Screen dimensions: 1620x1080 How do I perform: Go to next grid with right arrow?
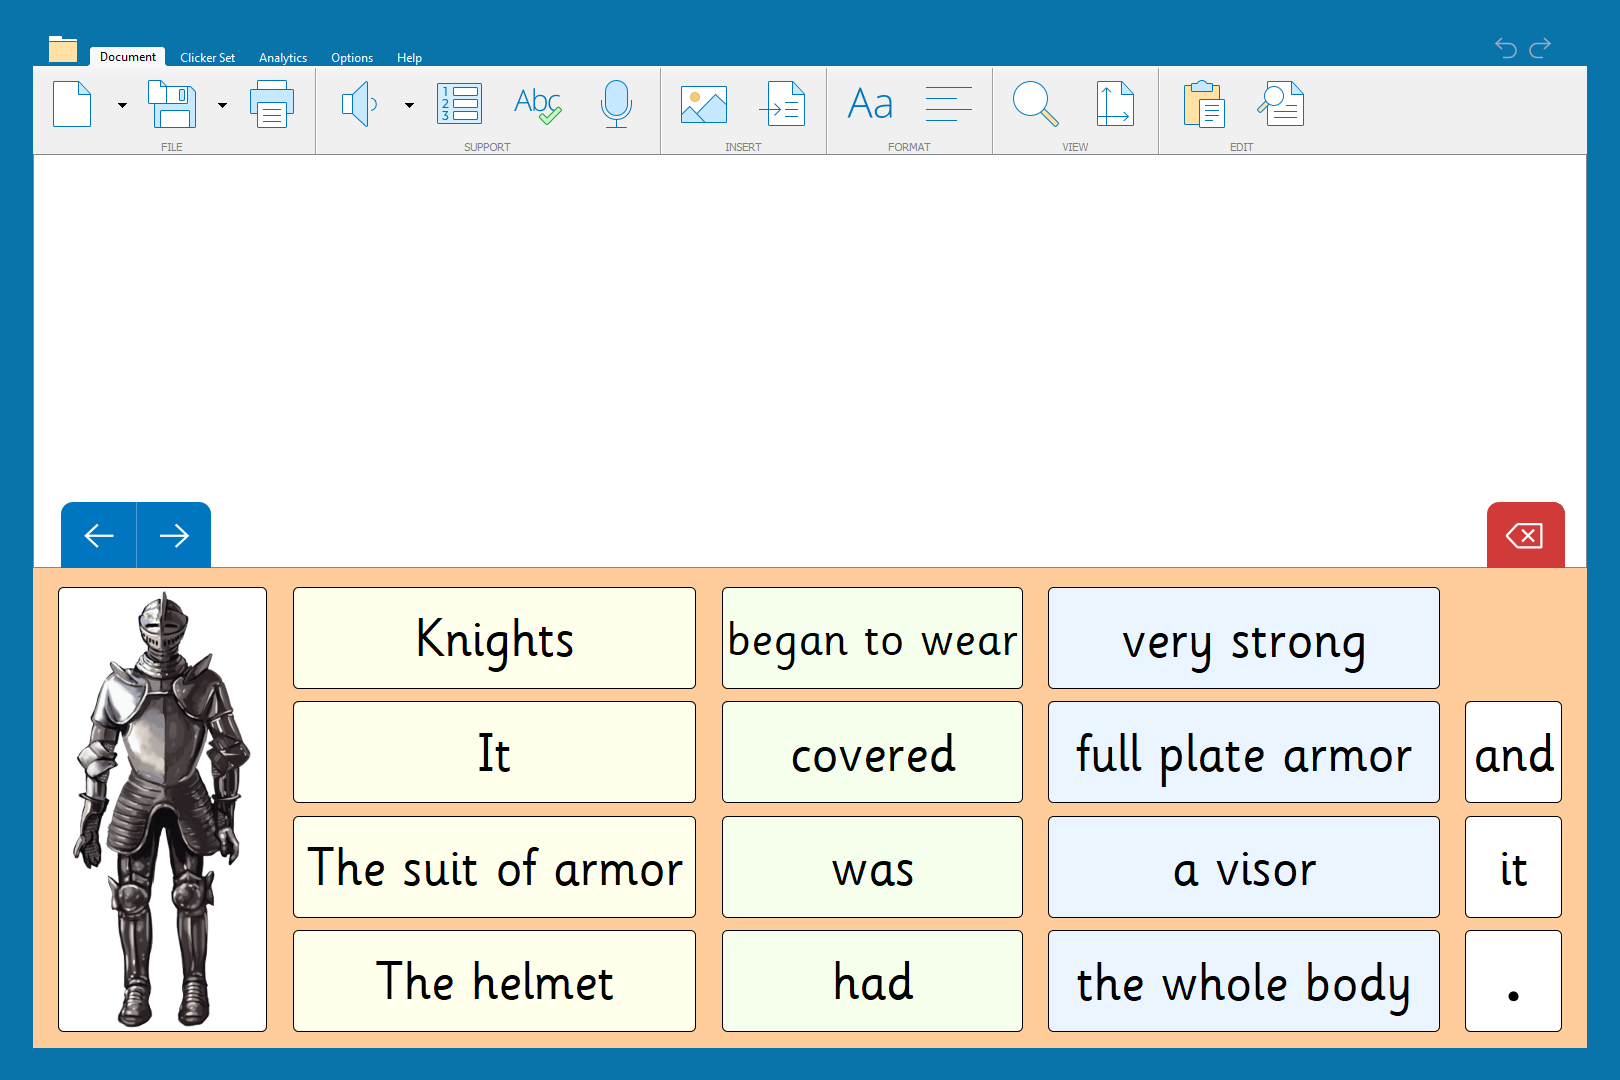pyautogui.click(x=174, y=536)
